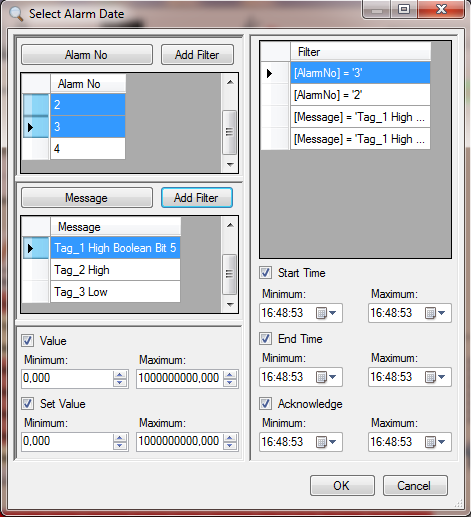Open calendar for End Time minimum

point(326,377)
